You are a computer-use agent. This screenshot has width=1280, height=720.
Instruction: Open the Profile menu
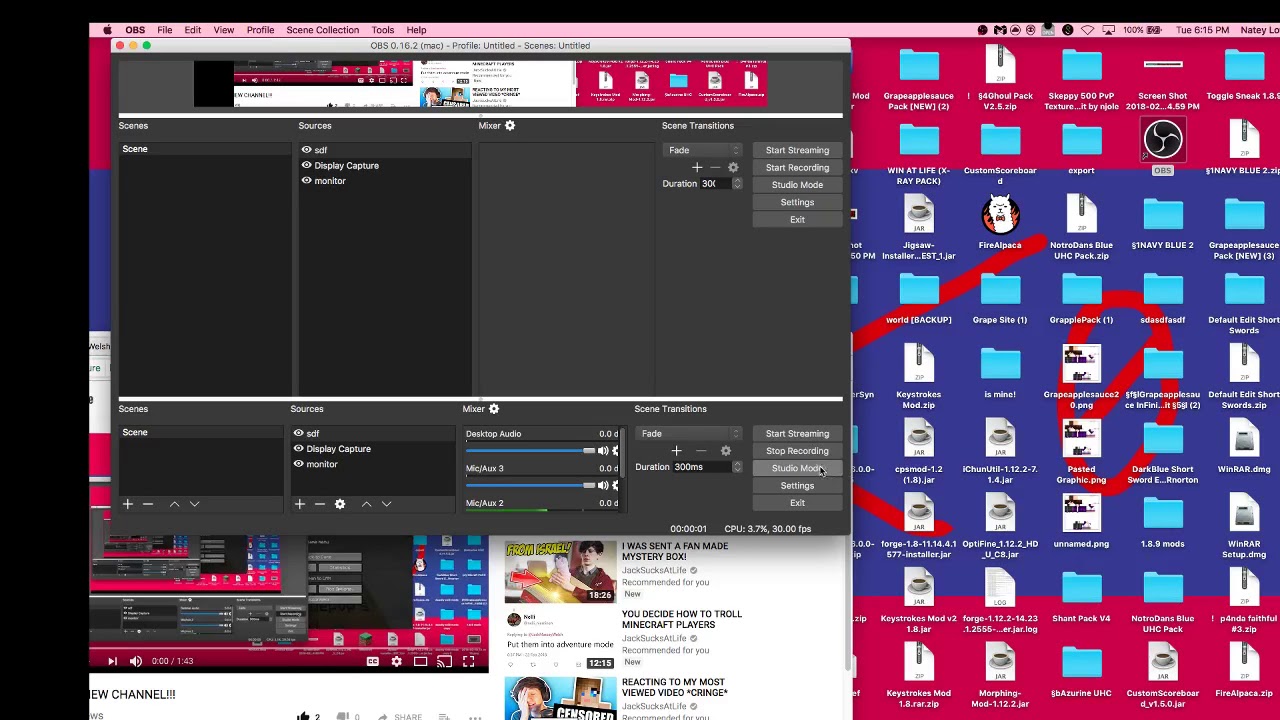point(260,30)
